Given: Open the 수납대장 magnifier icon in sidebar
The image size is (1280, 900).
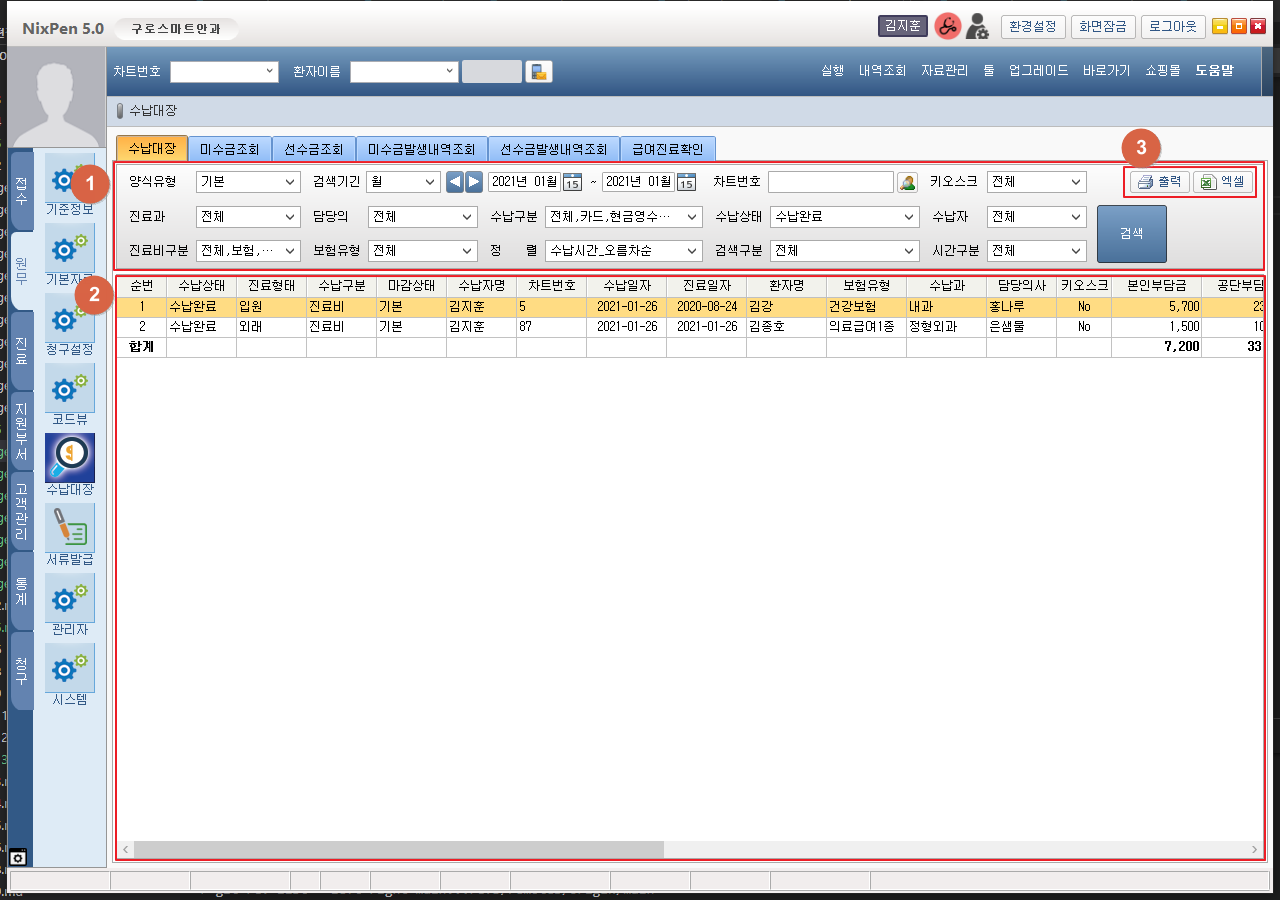Looking at the screenshot, I should [70, 457].
